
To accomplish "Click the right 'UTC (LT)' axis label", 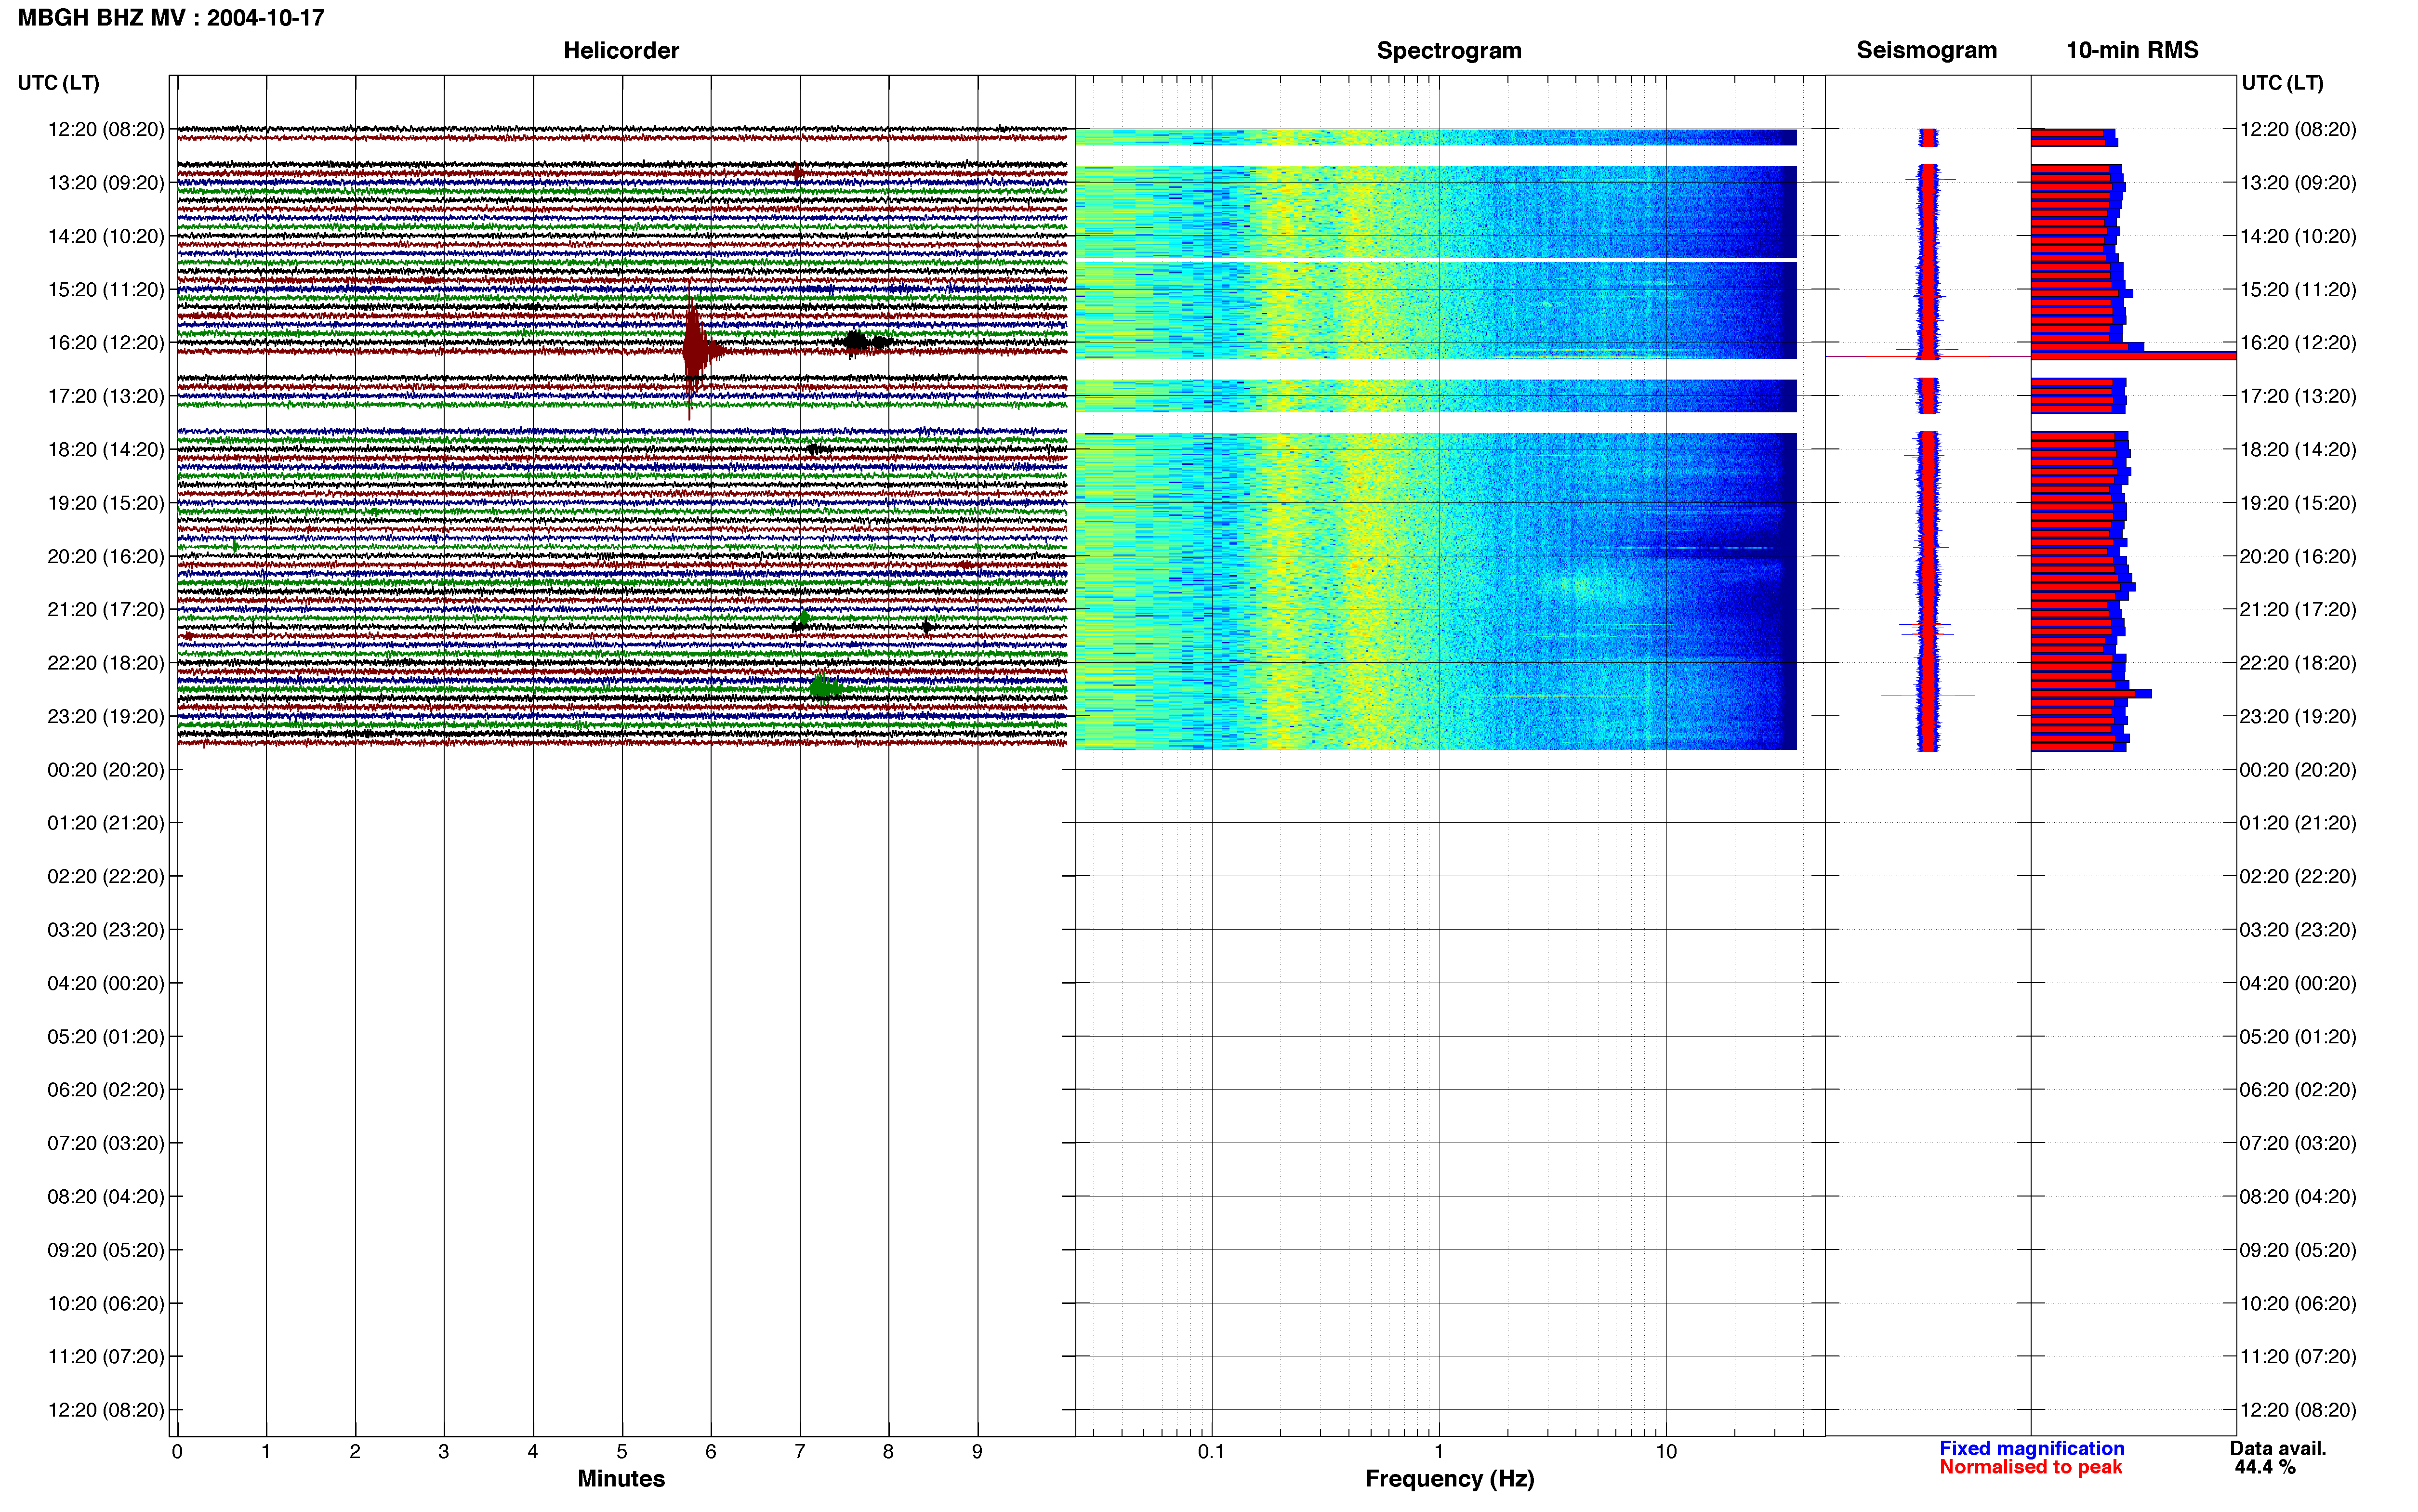I will click(2282, 83).
